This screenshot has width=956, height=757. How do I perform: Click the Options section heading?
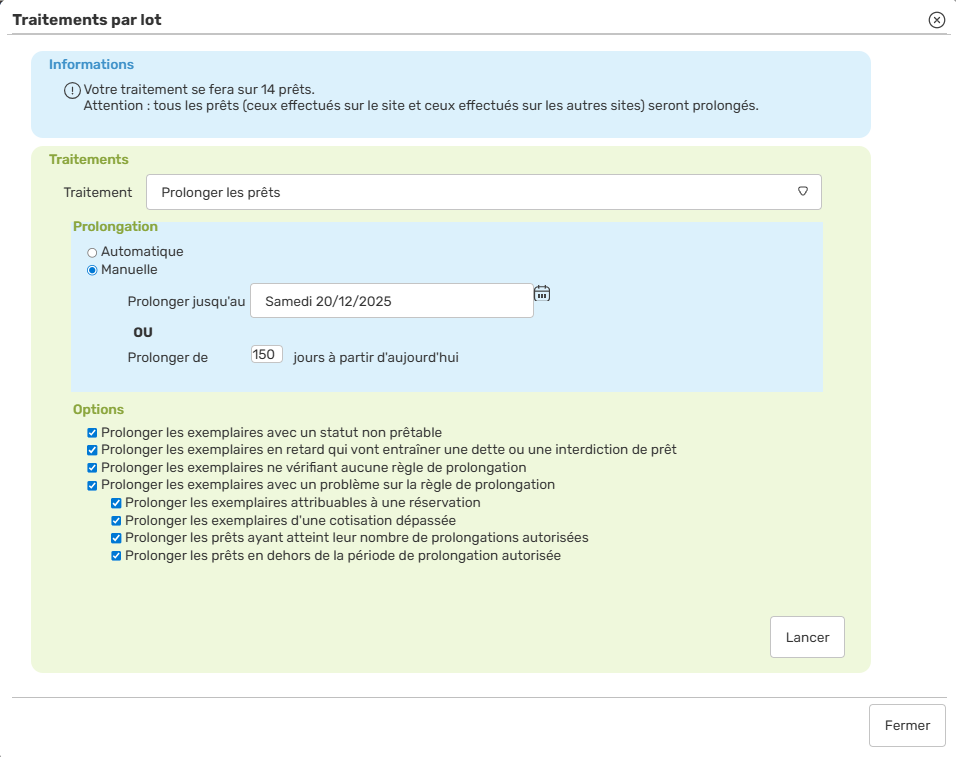tap(98, 409)
